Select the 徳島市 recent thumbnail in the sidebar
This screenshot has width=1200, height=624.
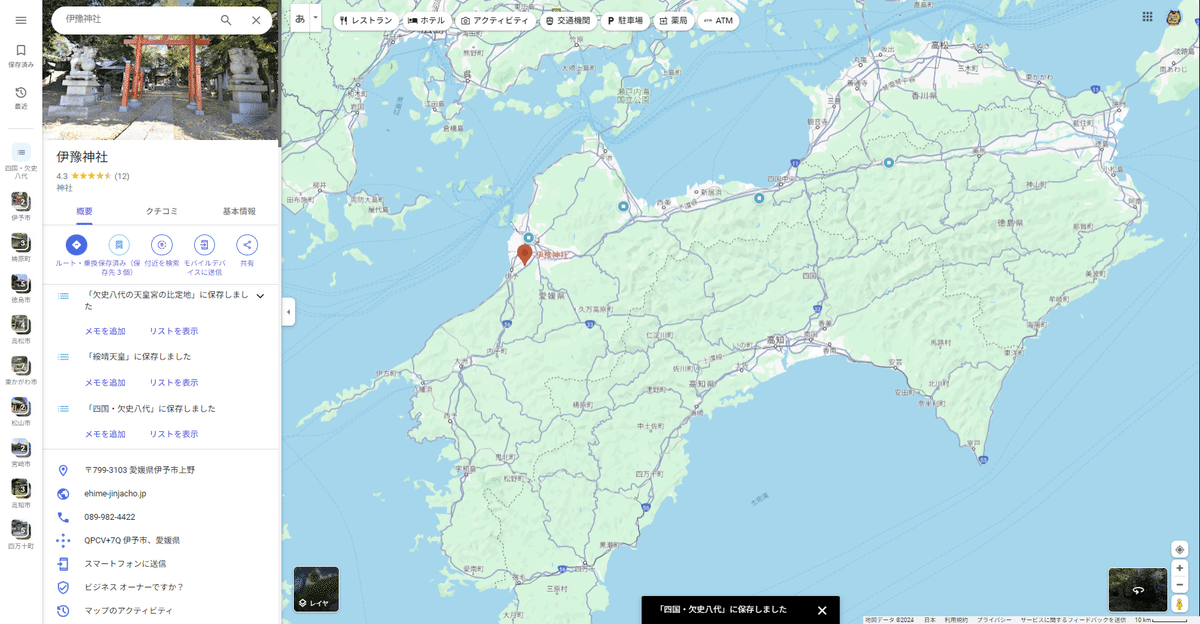(21, 288)
